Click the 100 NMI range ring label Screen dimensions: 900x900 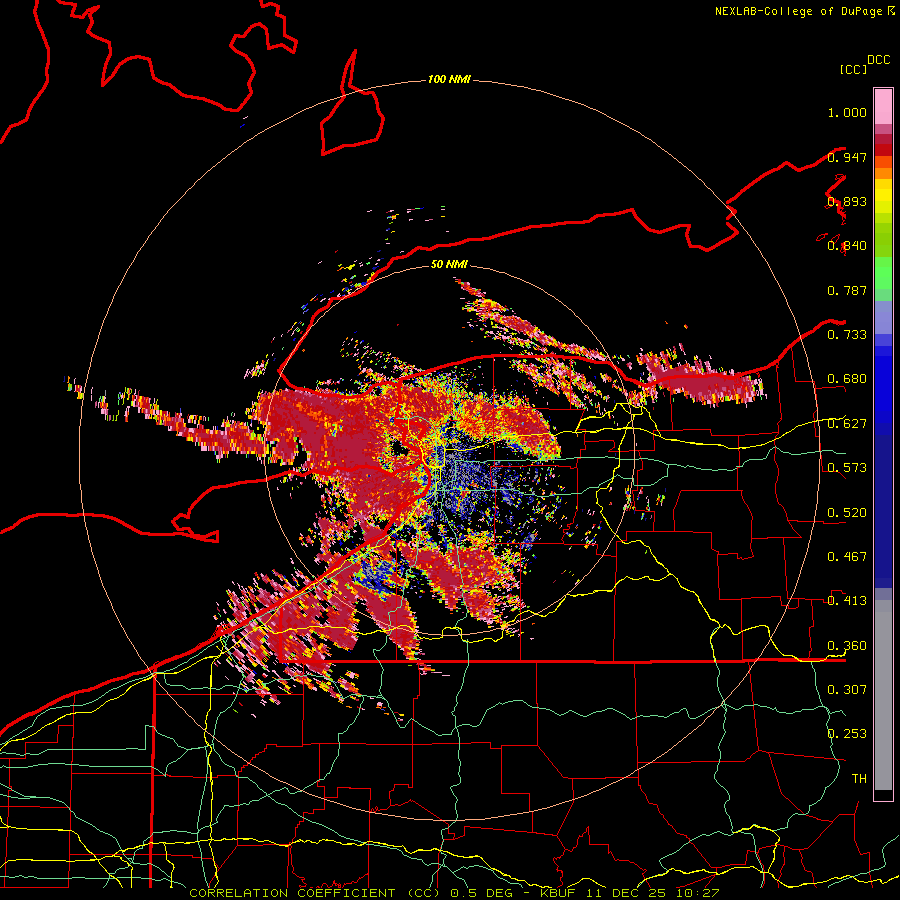point(449,79)
